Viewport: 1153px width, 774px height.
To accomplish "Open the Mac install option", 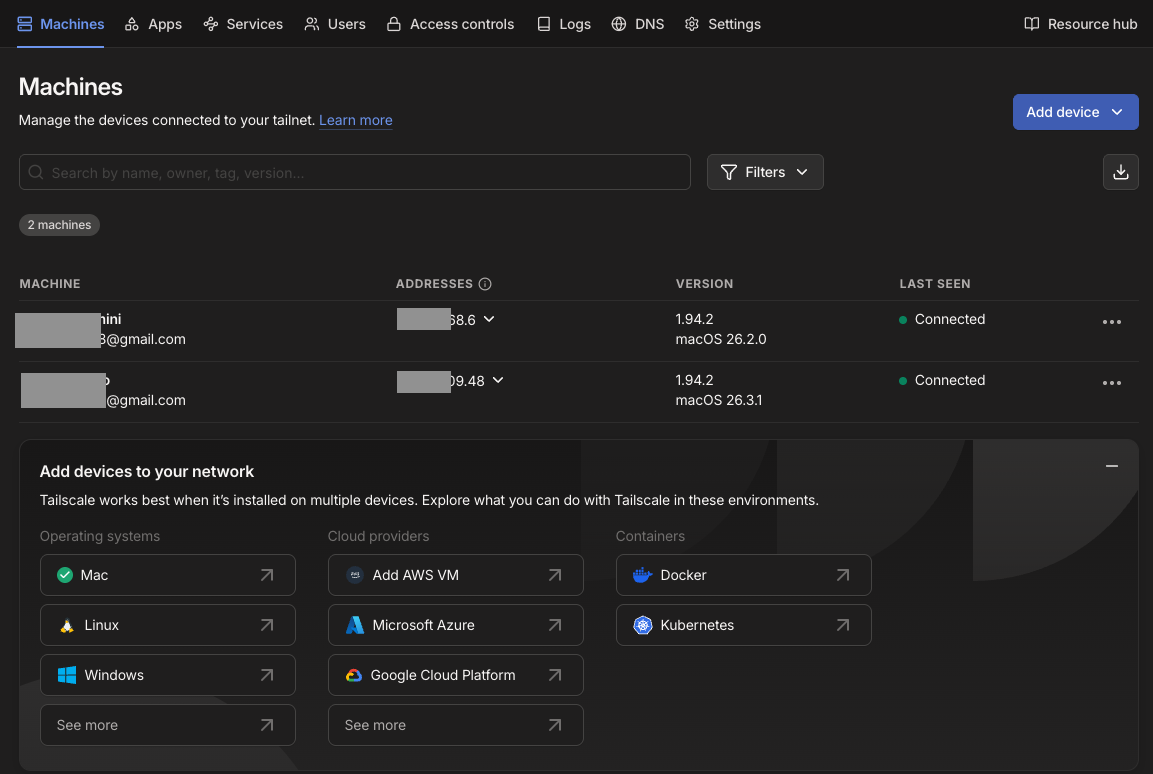I will tap(168, 575).
